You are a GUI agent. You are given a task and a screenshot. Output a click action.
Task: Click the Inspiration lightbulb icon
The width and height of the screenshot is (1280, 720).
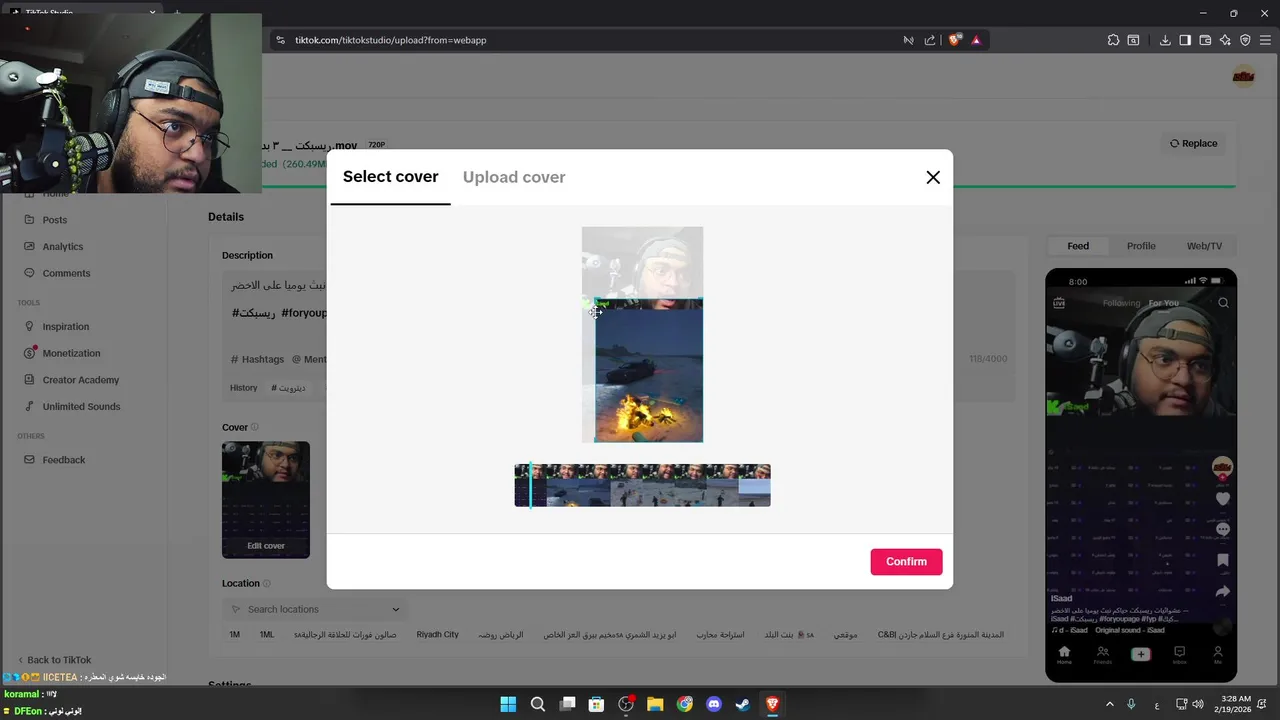[29, 327]
